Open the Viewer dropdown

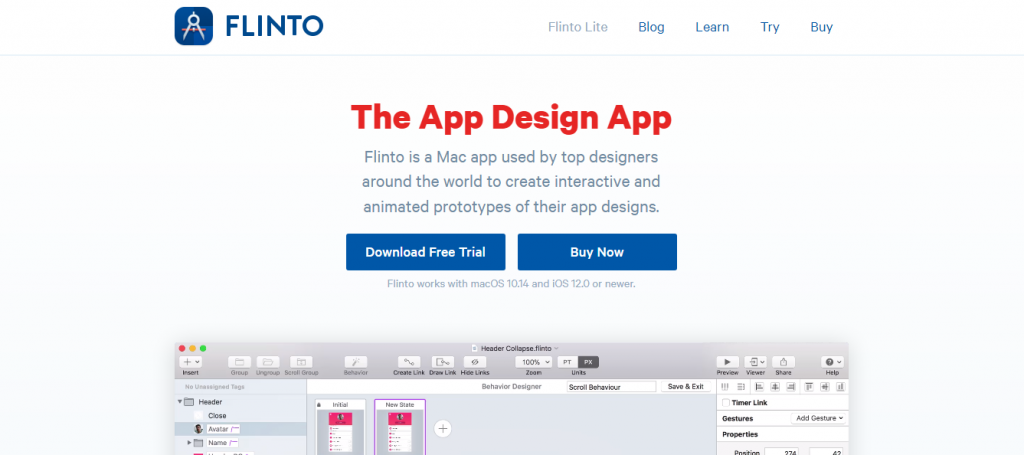click(x=756, y=362)
